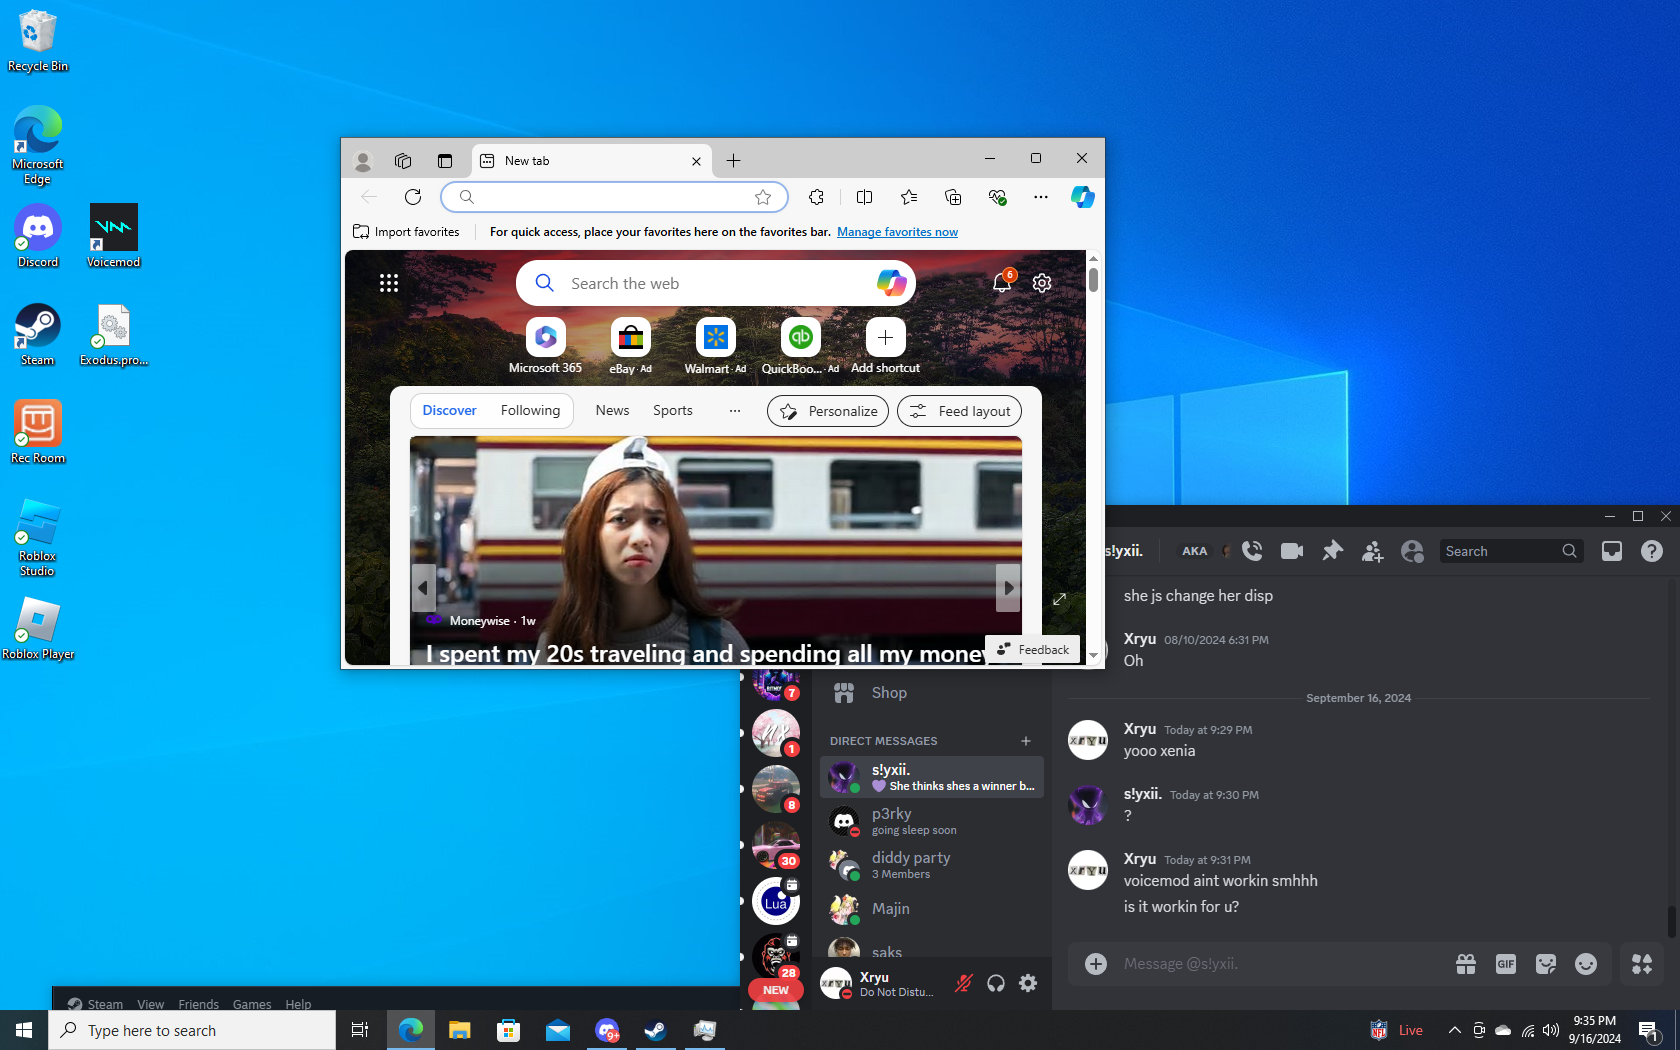Open the Feed layout options
Image resolution: width=1680 pixels, height=1050 pixels.
(960, 411)
